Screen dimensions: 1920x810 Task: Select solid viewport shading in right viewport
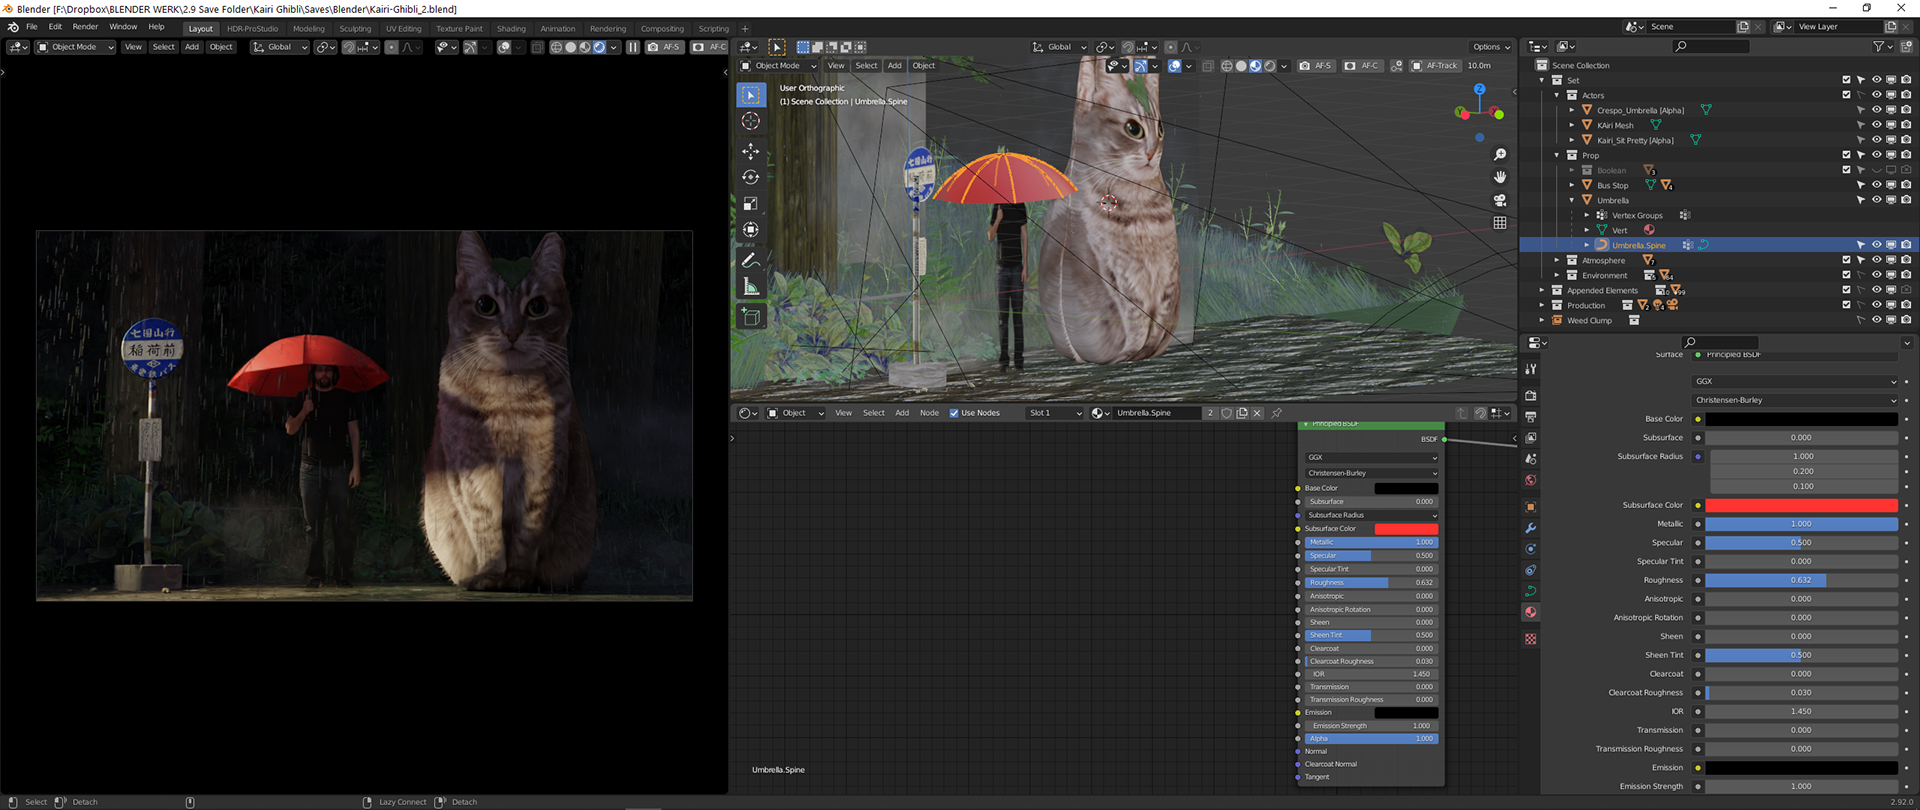1241,66
